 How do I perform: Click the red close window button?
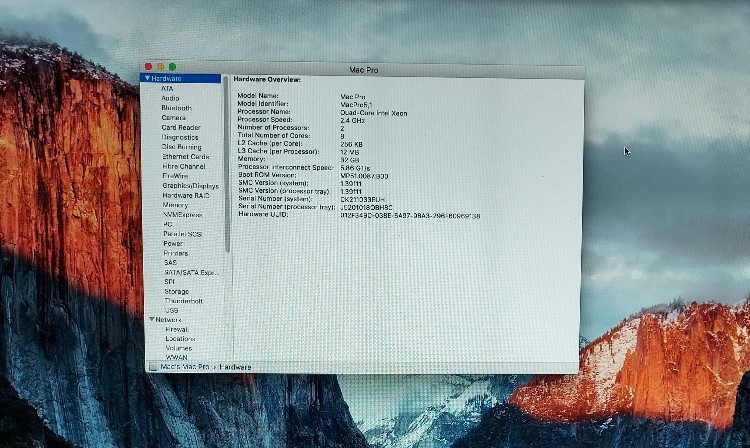(x=148, y=66)
